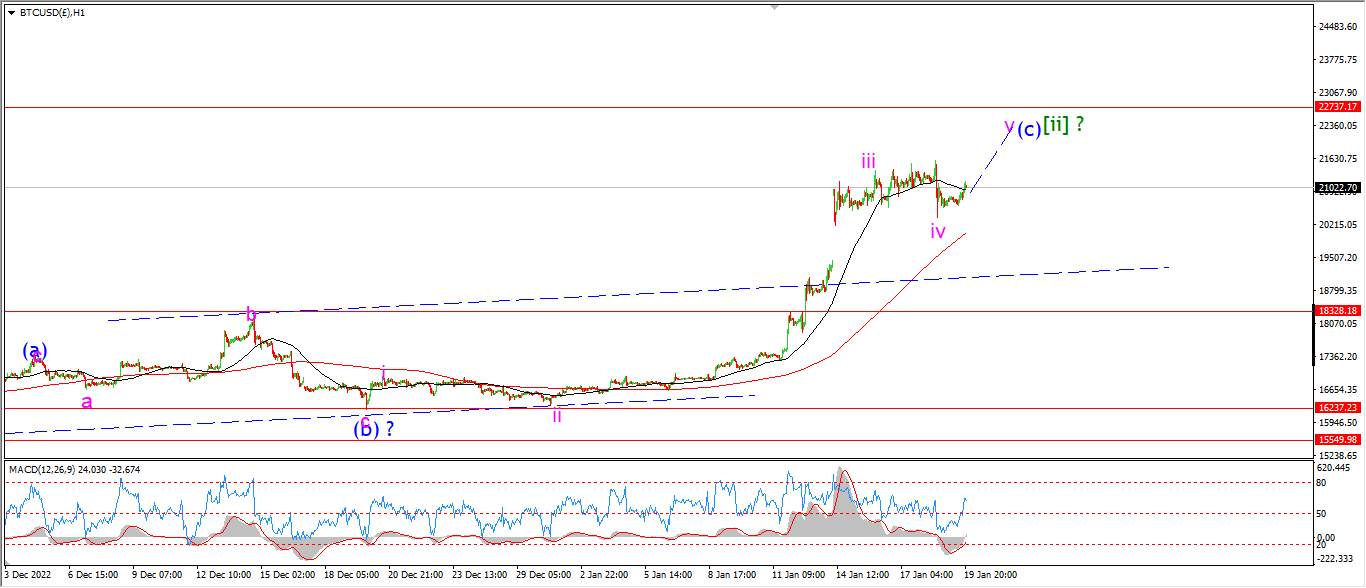The height and width of the screenshot is (588, 1366).
Task: Click the '11 Jan 09:00' time axis label
Action: coord(799,575)
